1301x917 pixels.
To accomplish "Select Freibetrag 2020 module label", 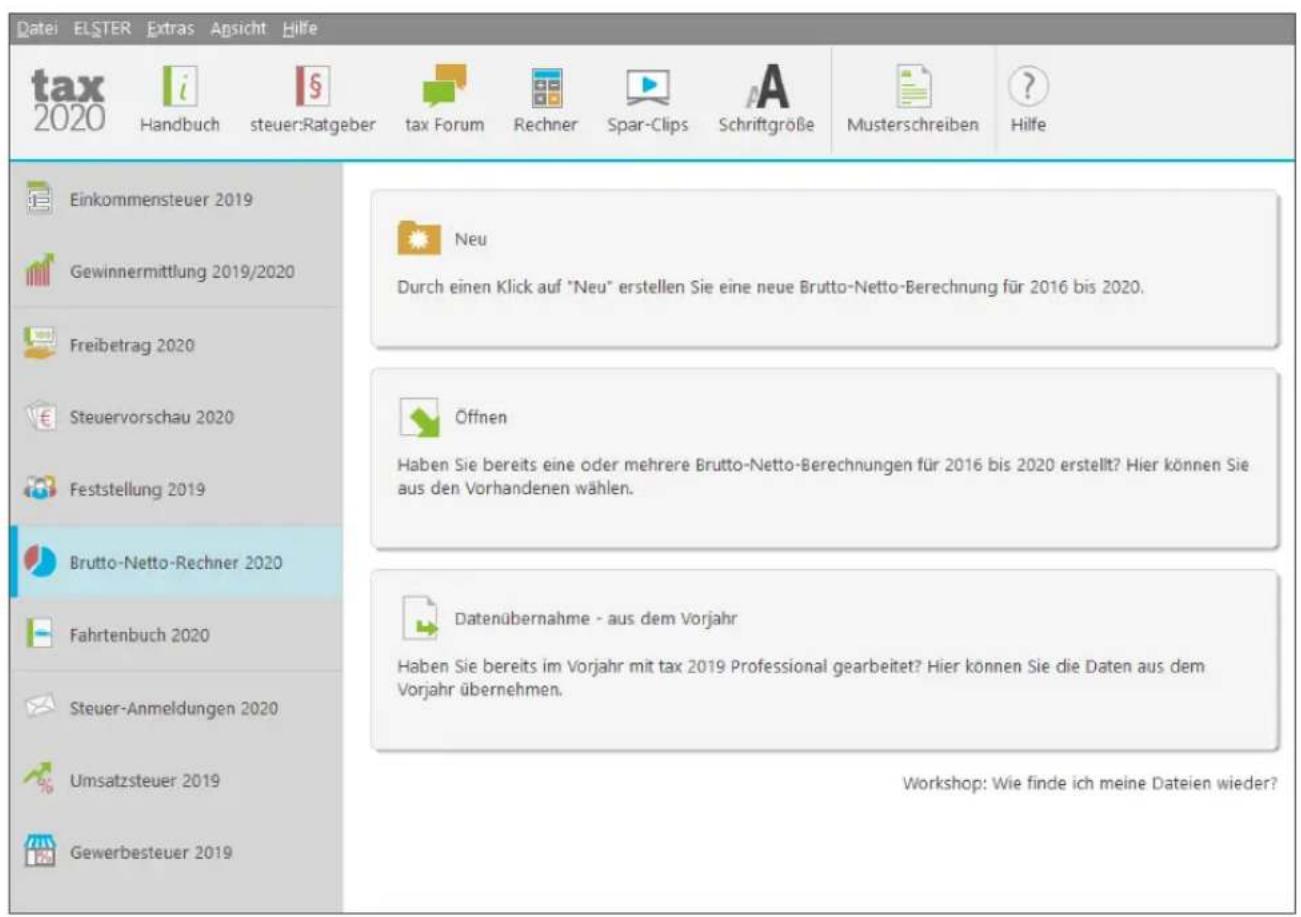I will (132, 345).
